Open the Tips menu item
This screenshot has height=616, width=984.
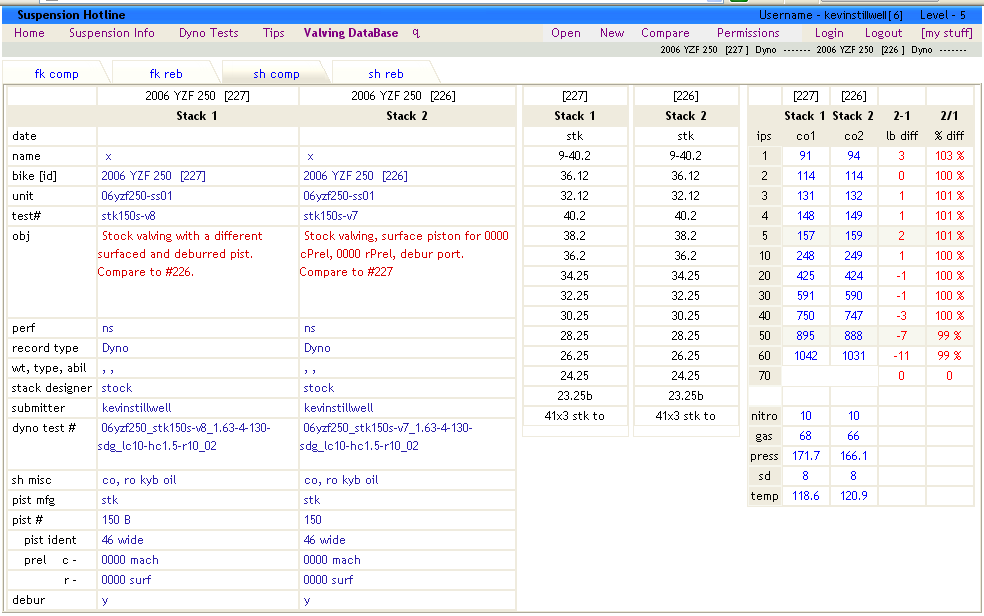coord(274,33)
